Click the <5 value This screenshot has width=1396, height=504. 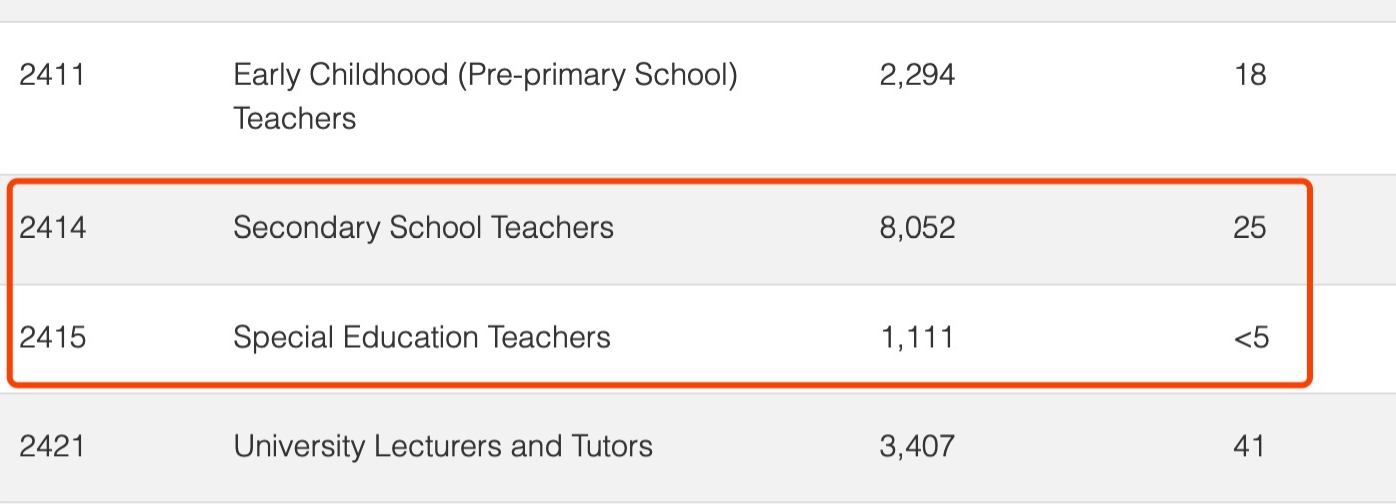point(1251,337)
